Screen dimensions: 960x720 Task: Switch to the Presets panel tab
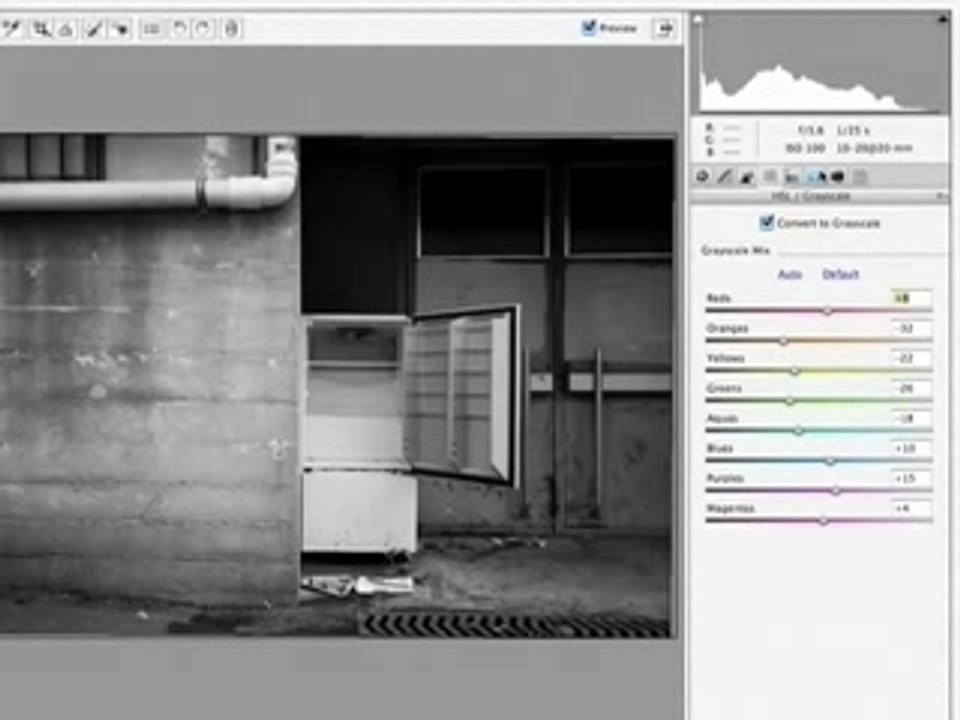(860, 177)
